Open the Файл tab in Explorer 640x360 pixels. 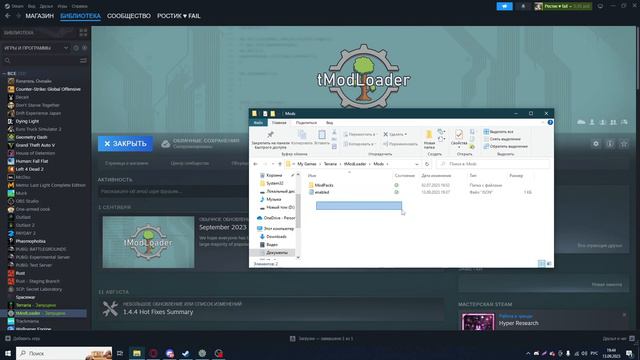pos(258,122)
